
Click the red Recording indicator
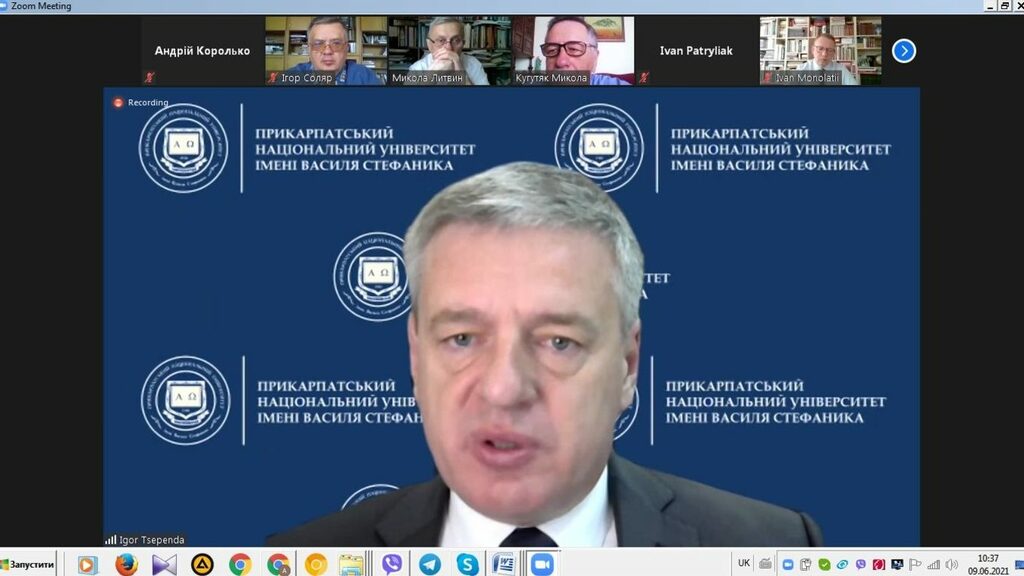coord(141,102)
